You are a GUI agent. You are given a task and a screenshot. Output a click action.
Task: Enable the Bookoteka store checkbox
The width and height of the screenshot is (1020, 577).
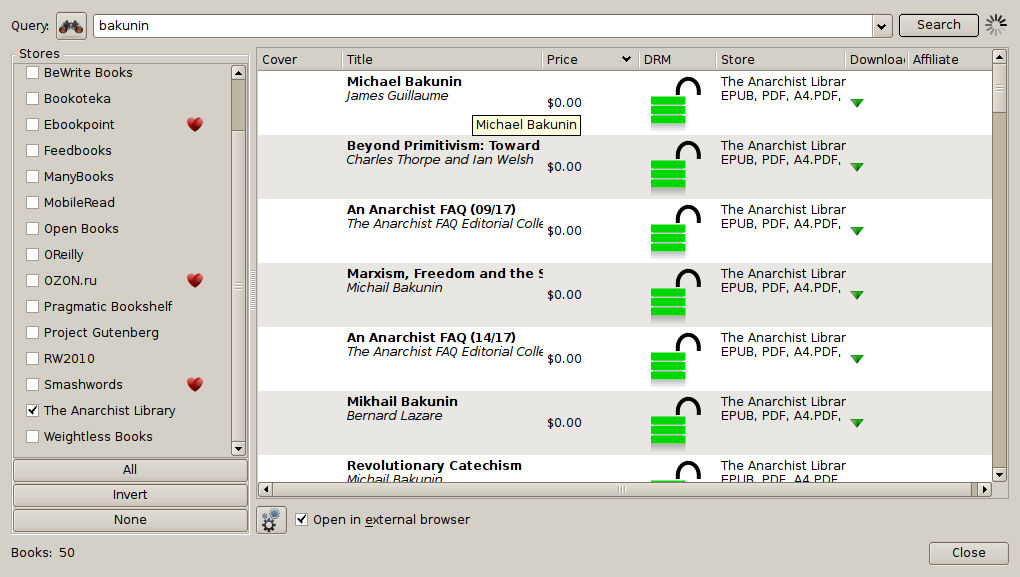pos(32,98)
